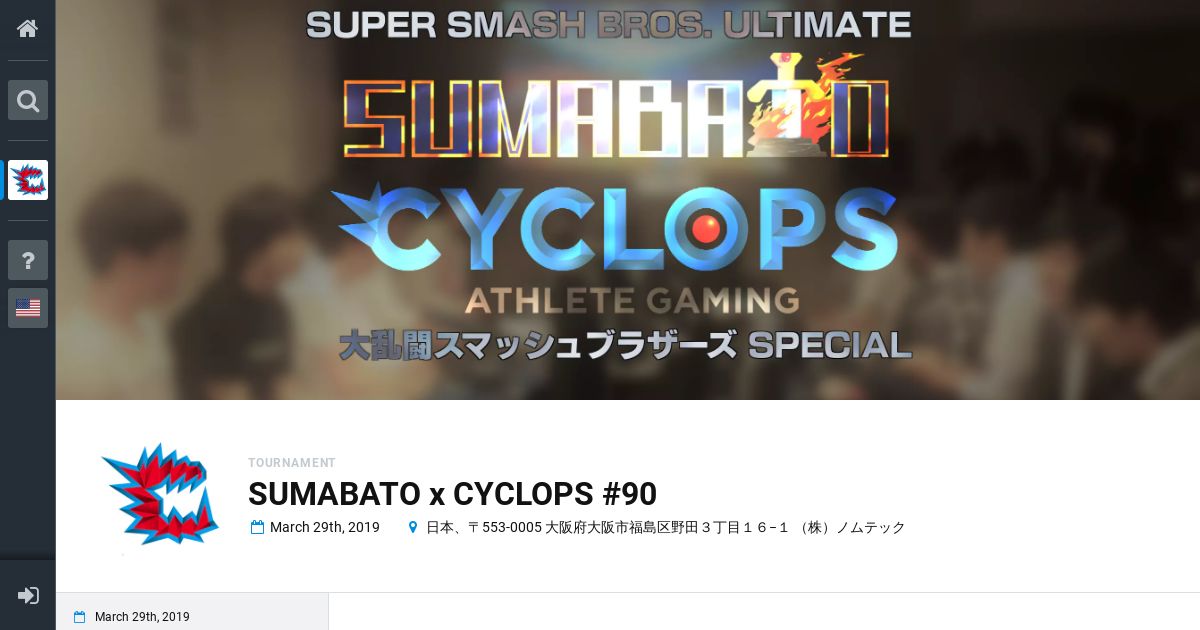Viewport: 1200px width, 630px height.
Task: Click the location pin icon next to the address
Action: pos(412,527)
